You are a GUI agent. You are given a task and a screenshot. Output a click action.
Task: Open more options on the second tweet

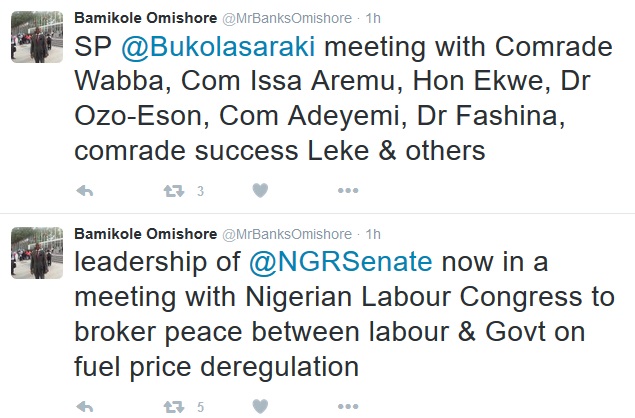tap(347, 406)
